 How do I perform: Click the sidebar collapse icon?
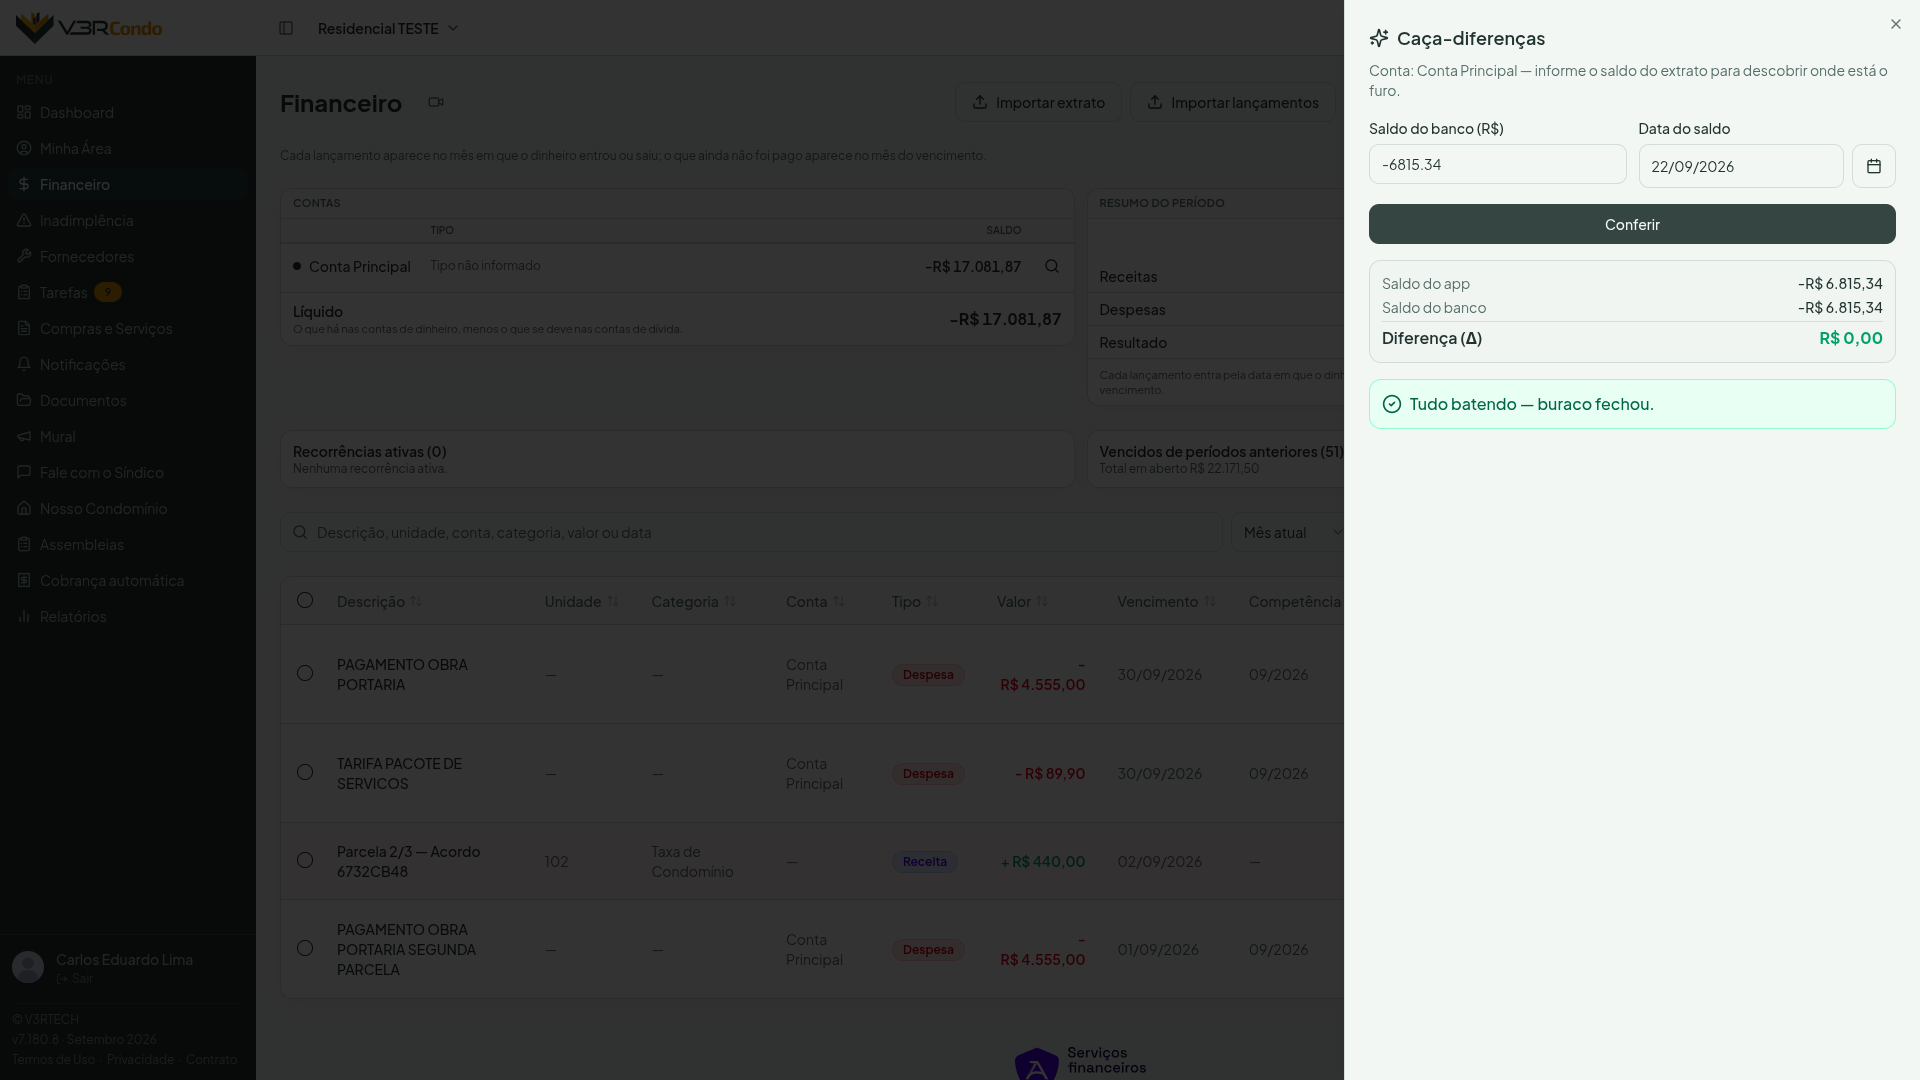[286, 28]
